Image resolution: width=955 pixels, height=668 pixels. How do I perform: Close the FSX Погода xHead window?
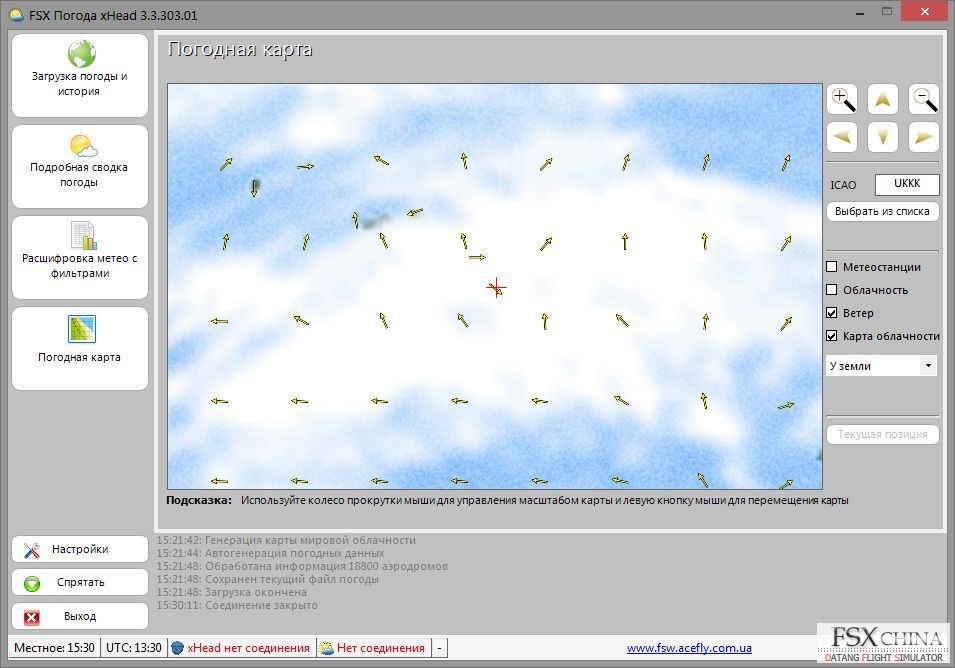(925, 11)
